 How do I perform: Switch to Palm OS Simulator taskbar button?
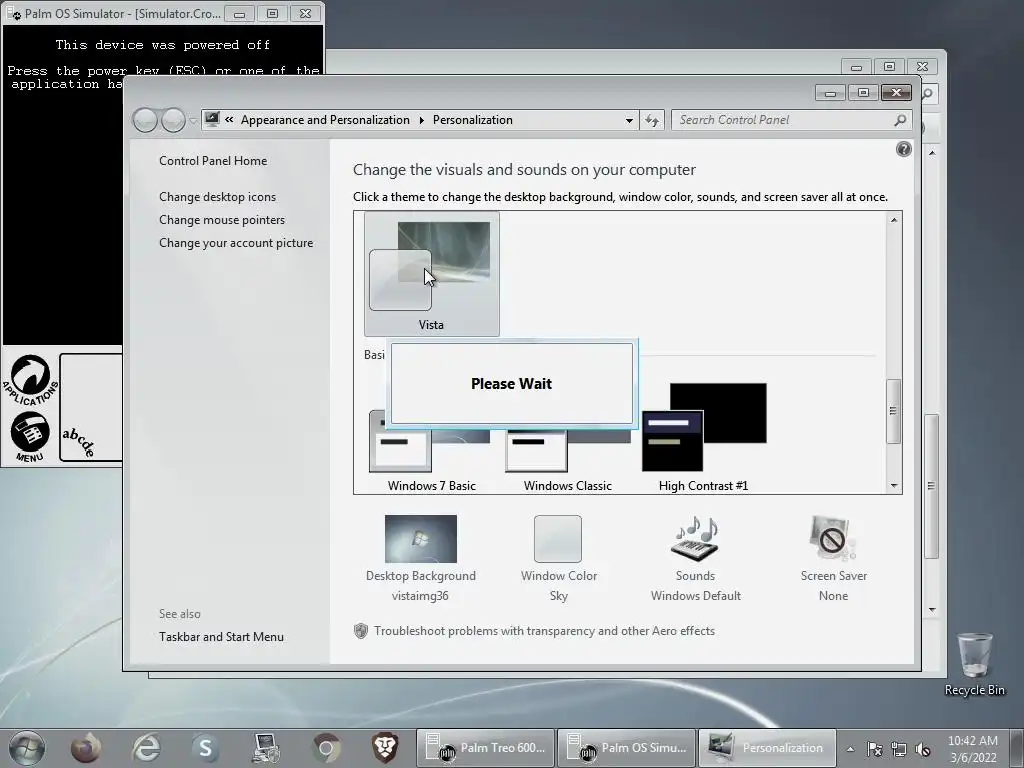pos(626,748)
